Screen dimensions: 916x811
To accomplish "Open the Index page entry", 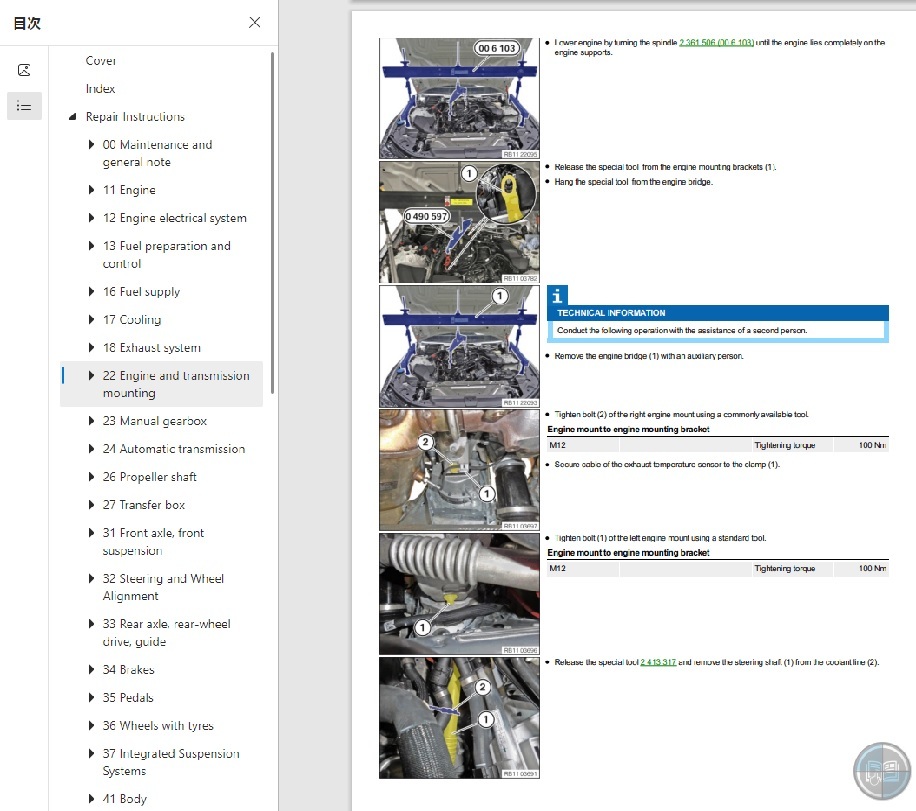I will coord(100,88).
